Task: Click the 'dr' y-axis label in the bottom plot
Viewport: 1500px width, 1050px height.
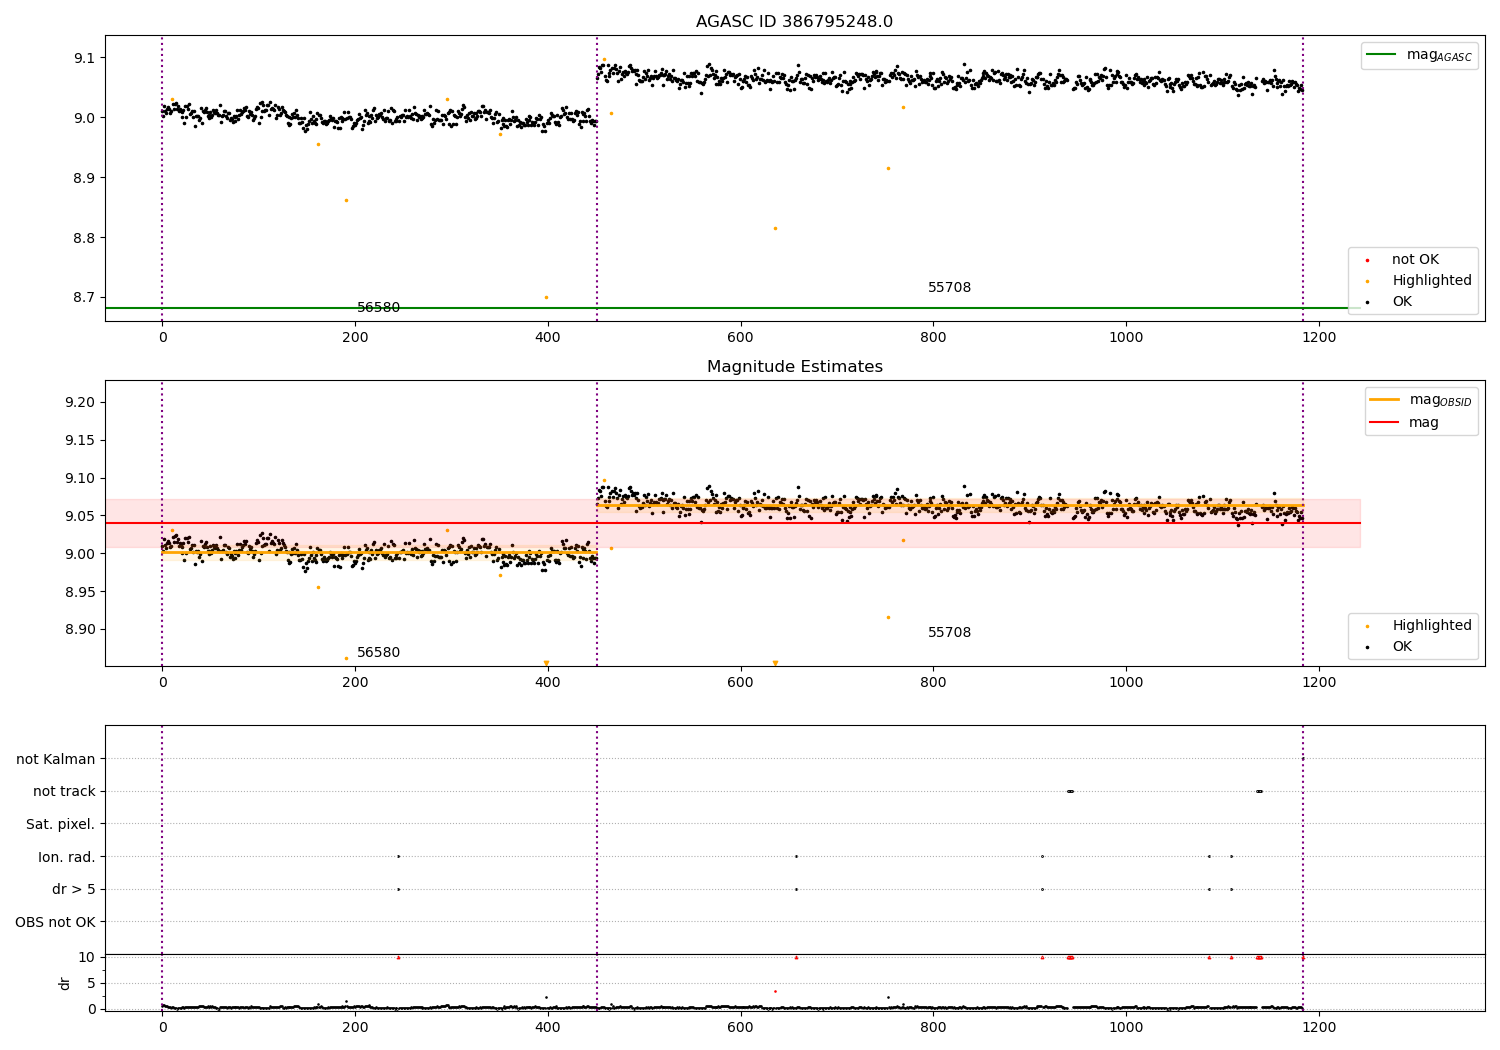Action: pyautogui.click(x=65, y=983)
